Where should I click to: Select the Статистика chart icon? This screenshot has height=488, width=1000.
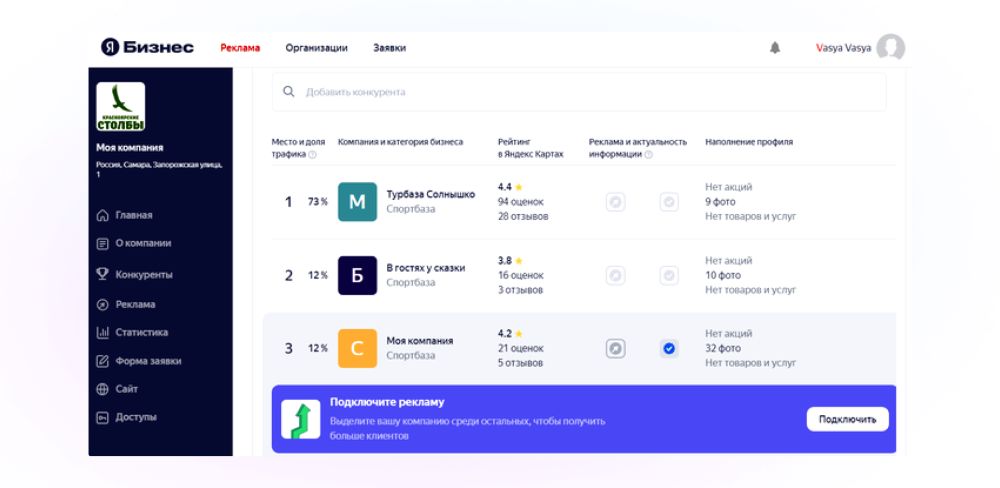(x=102, y=332)
